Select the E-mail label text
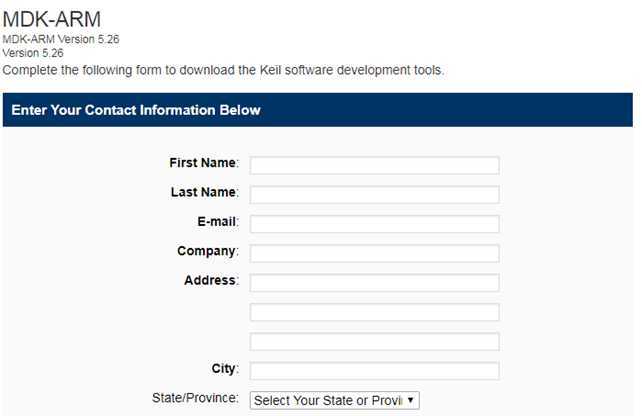This screenshot has height=416, width=642. [218, 222]
